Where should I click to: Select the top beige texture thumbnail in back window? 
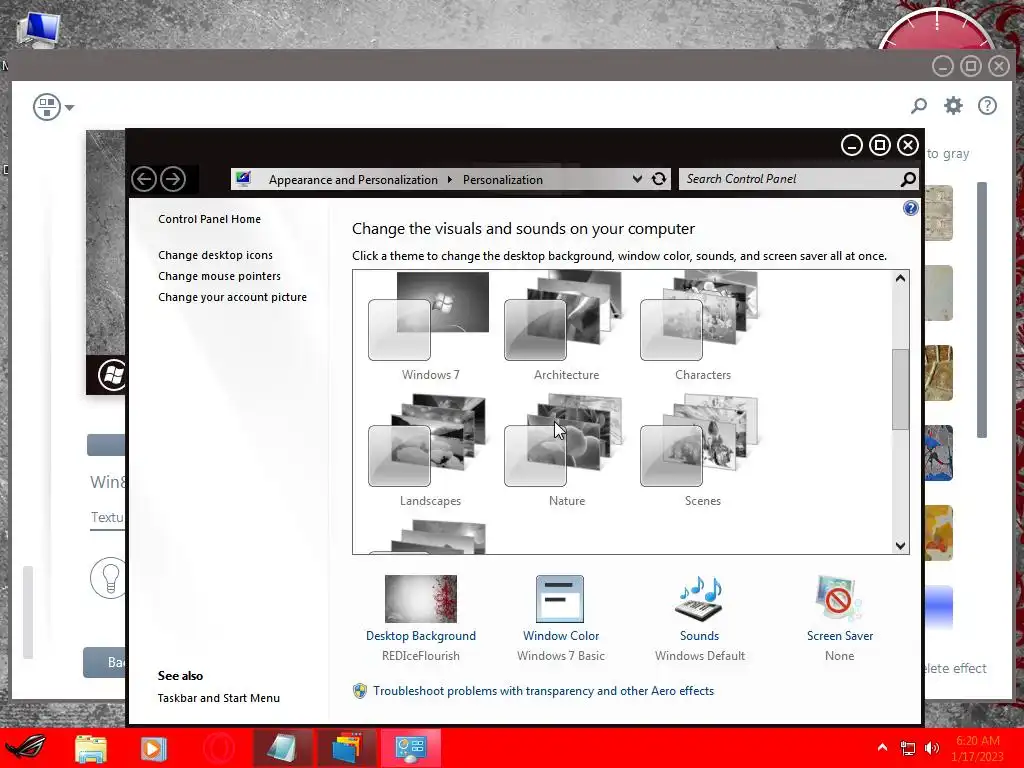(939, 213)
